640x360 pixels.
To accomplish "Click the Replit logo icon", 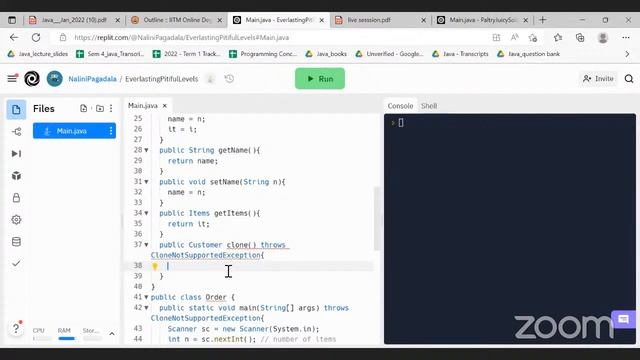I will [32, 79].
